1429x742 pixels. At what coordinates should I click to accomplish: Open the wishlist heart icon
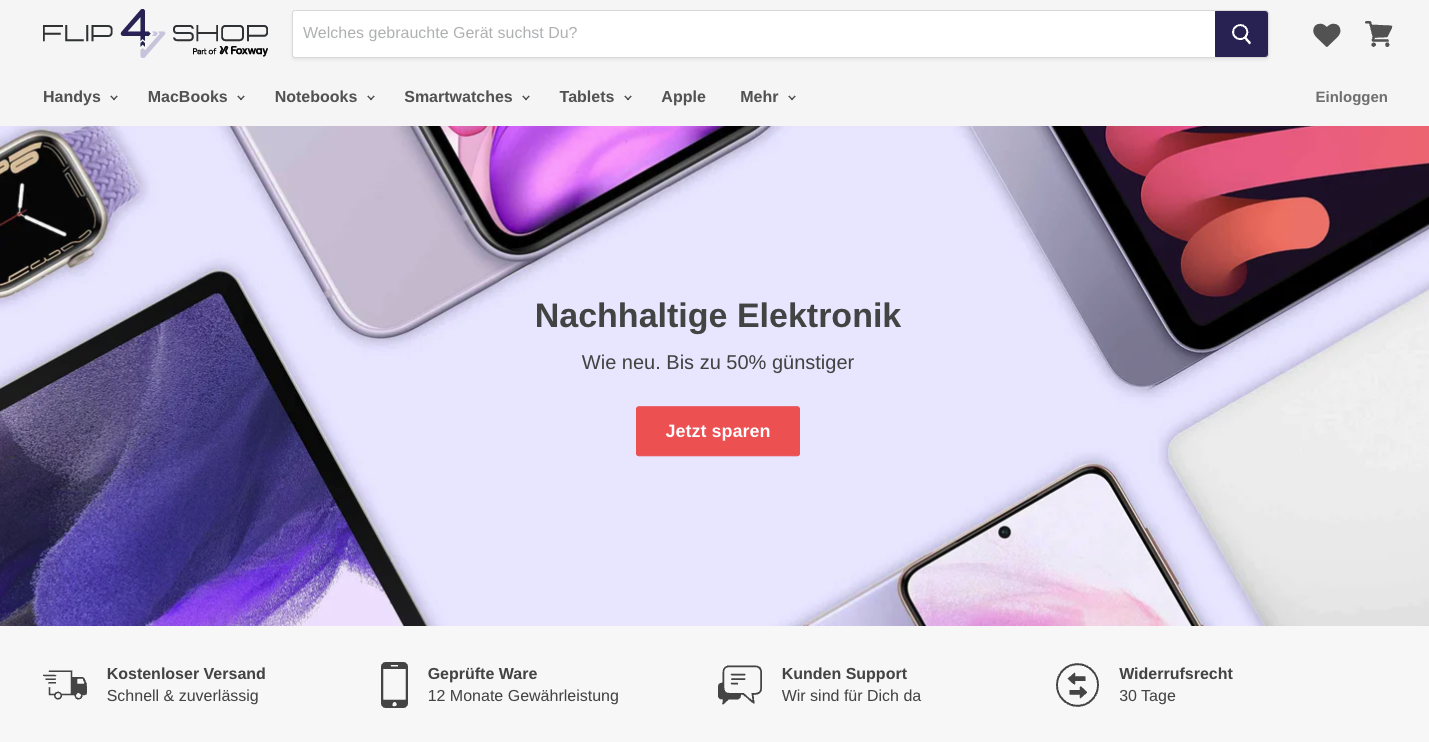(1326, 35)
